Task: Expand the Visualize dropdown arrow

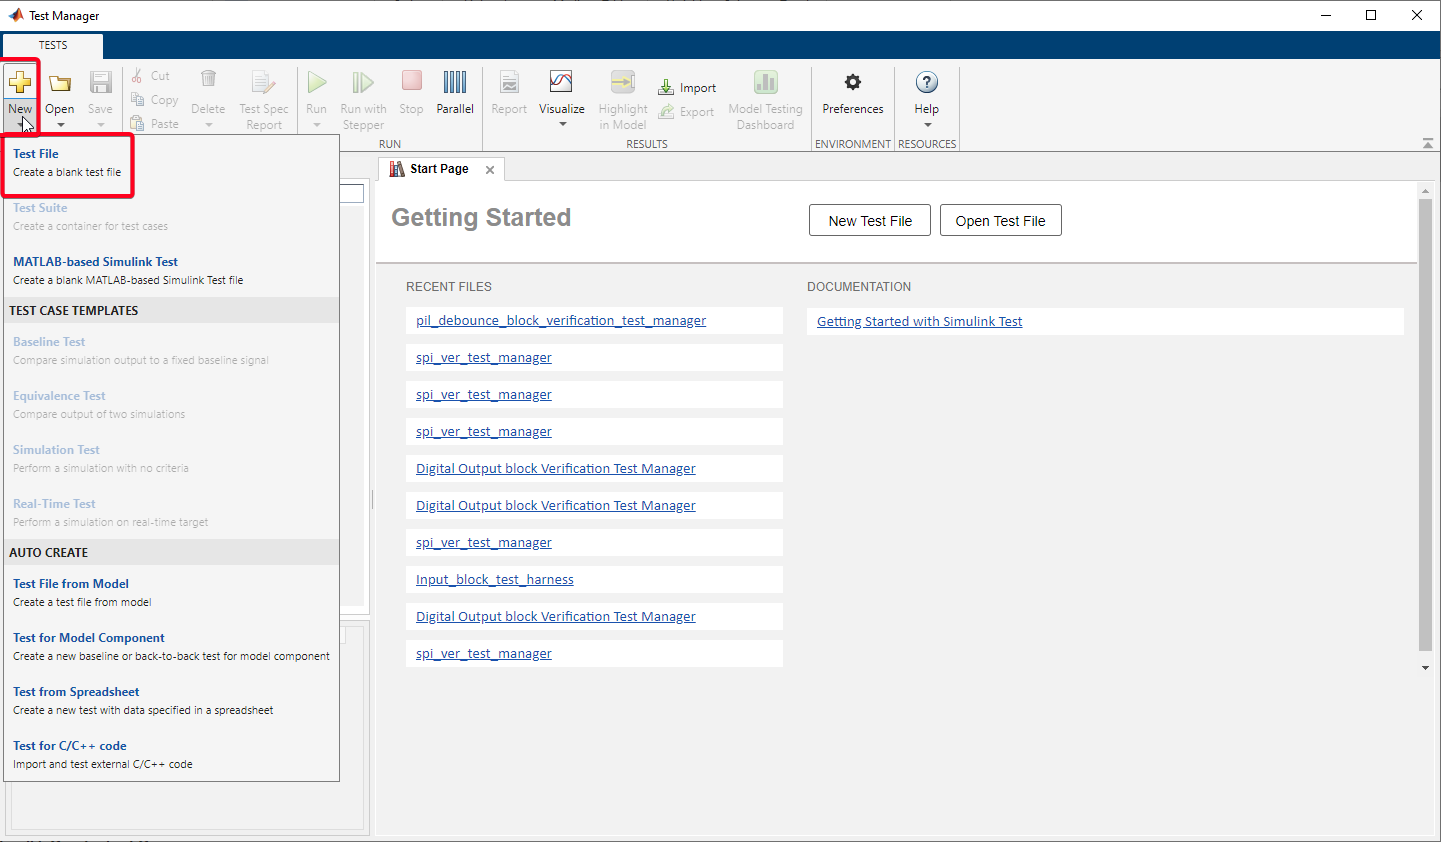Action: pyautogui.click(x=562, y=124)
